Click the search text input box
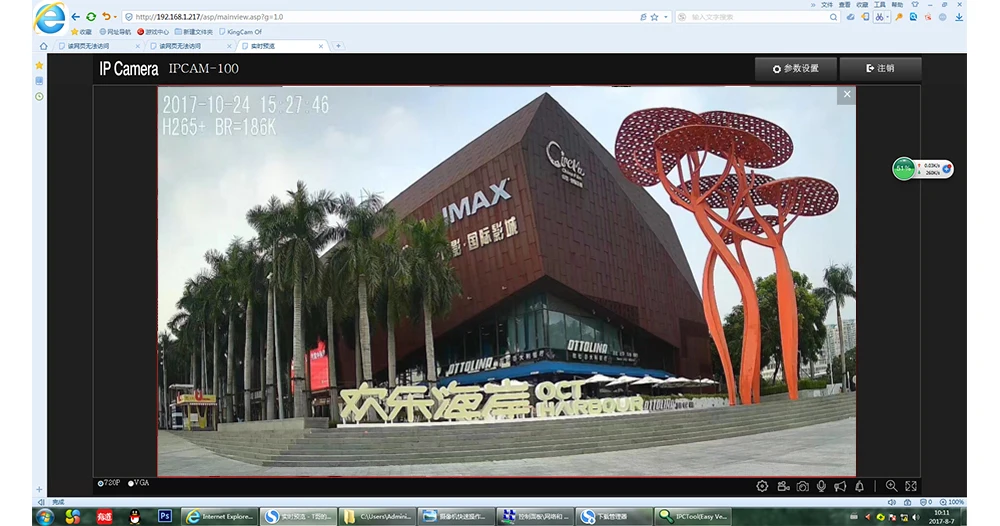The image size is (1000, 526). (756, 17)
